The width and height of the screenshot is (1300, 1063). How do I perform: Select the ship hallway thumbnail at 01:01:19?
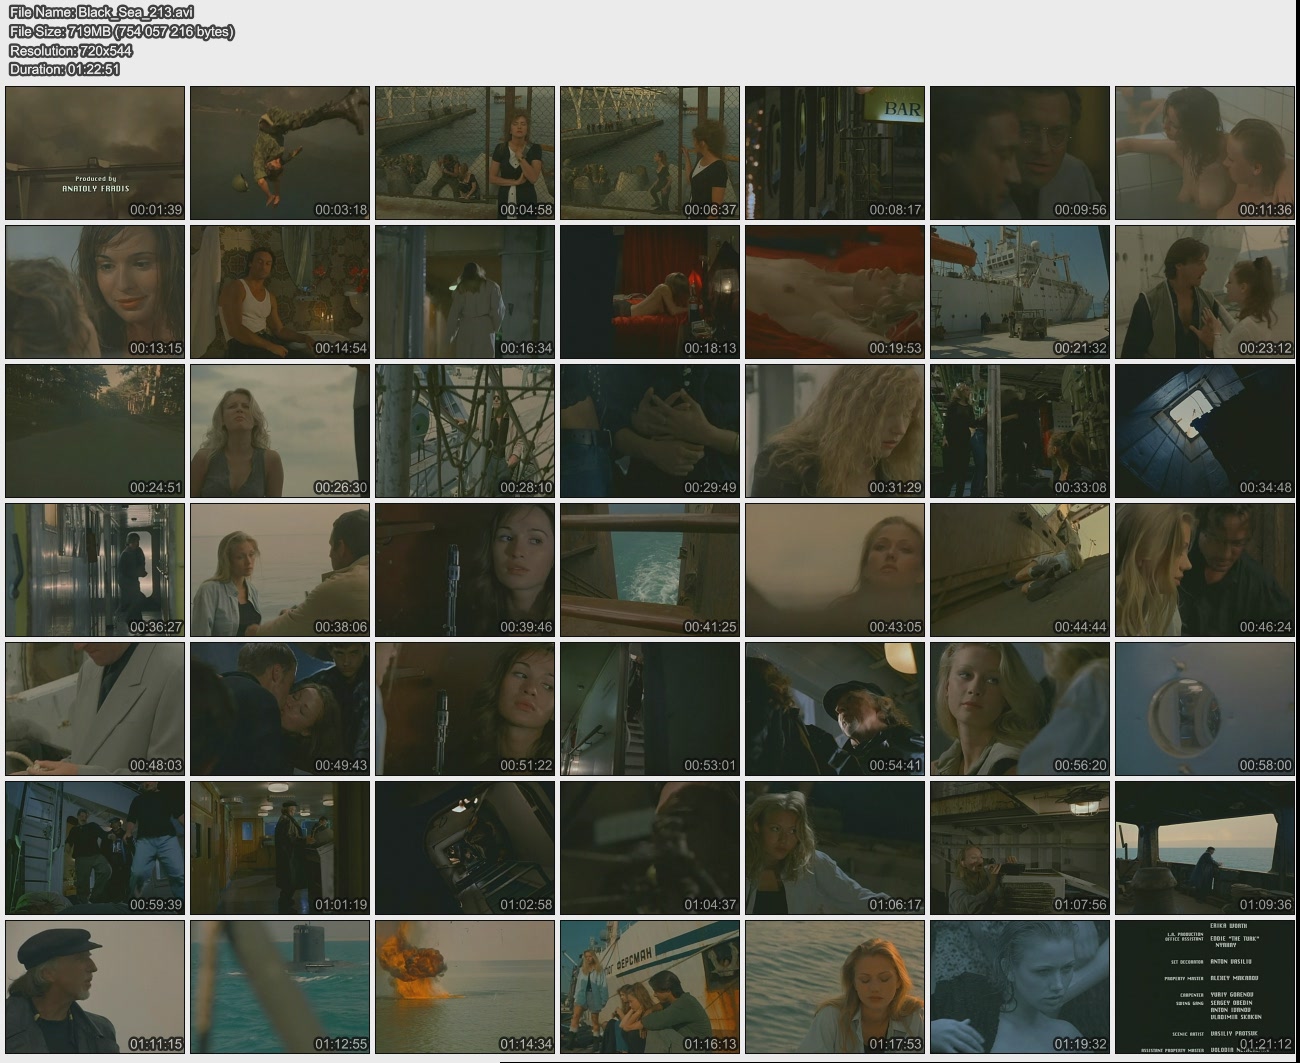pyautogui.click(x=280, y=848)
